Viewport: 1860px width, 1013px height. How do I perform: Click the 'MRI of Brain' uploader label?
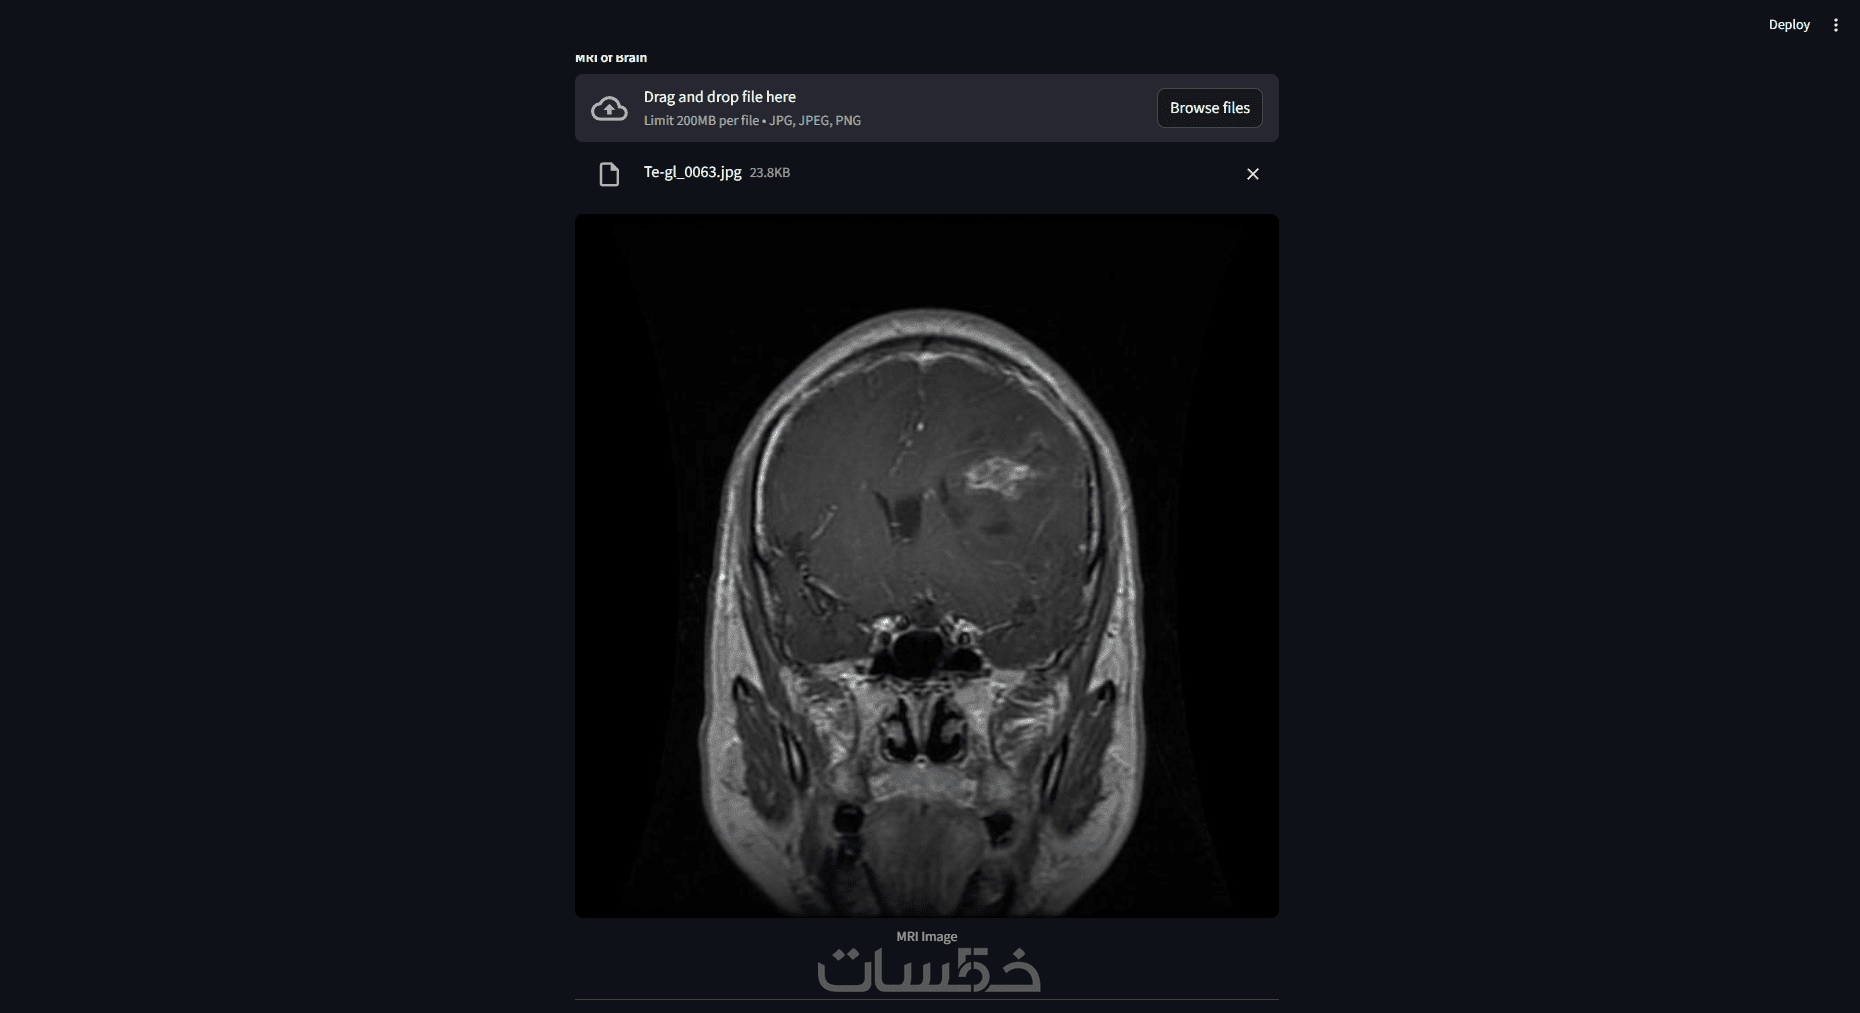pyautogui.click(x=610, y=58)
